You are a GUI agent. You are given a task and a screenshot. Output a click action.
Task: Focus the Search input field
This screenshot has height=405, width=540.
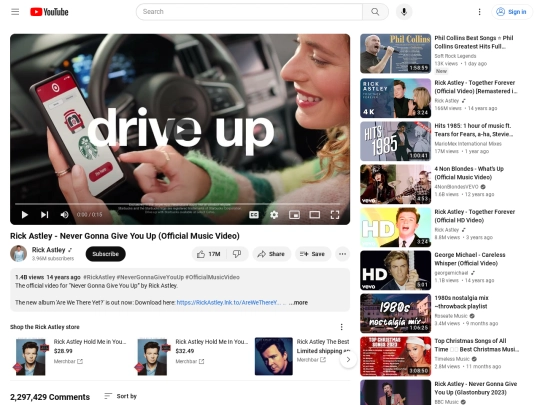pos(249,12)
